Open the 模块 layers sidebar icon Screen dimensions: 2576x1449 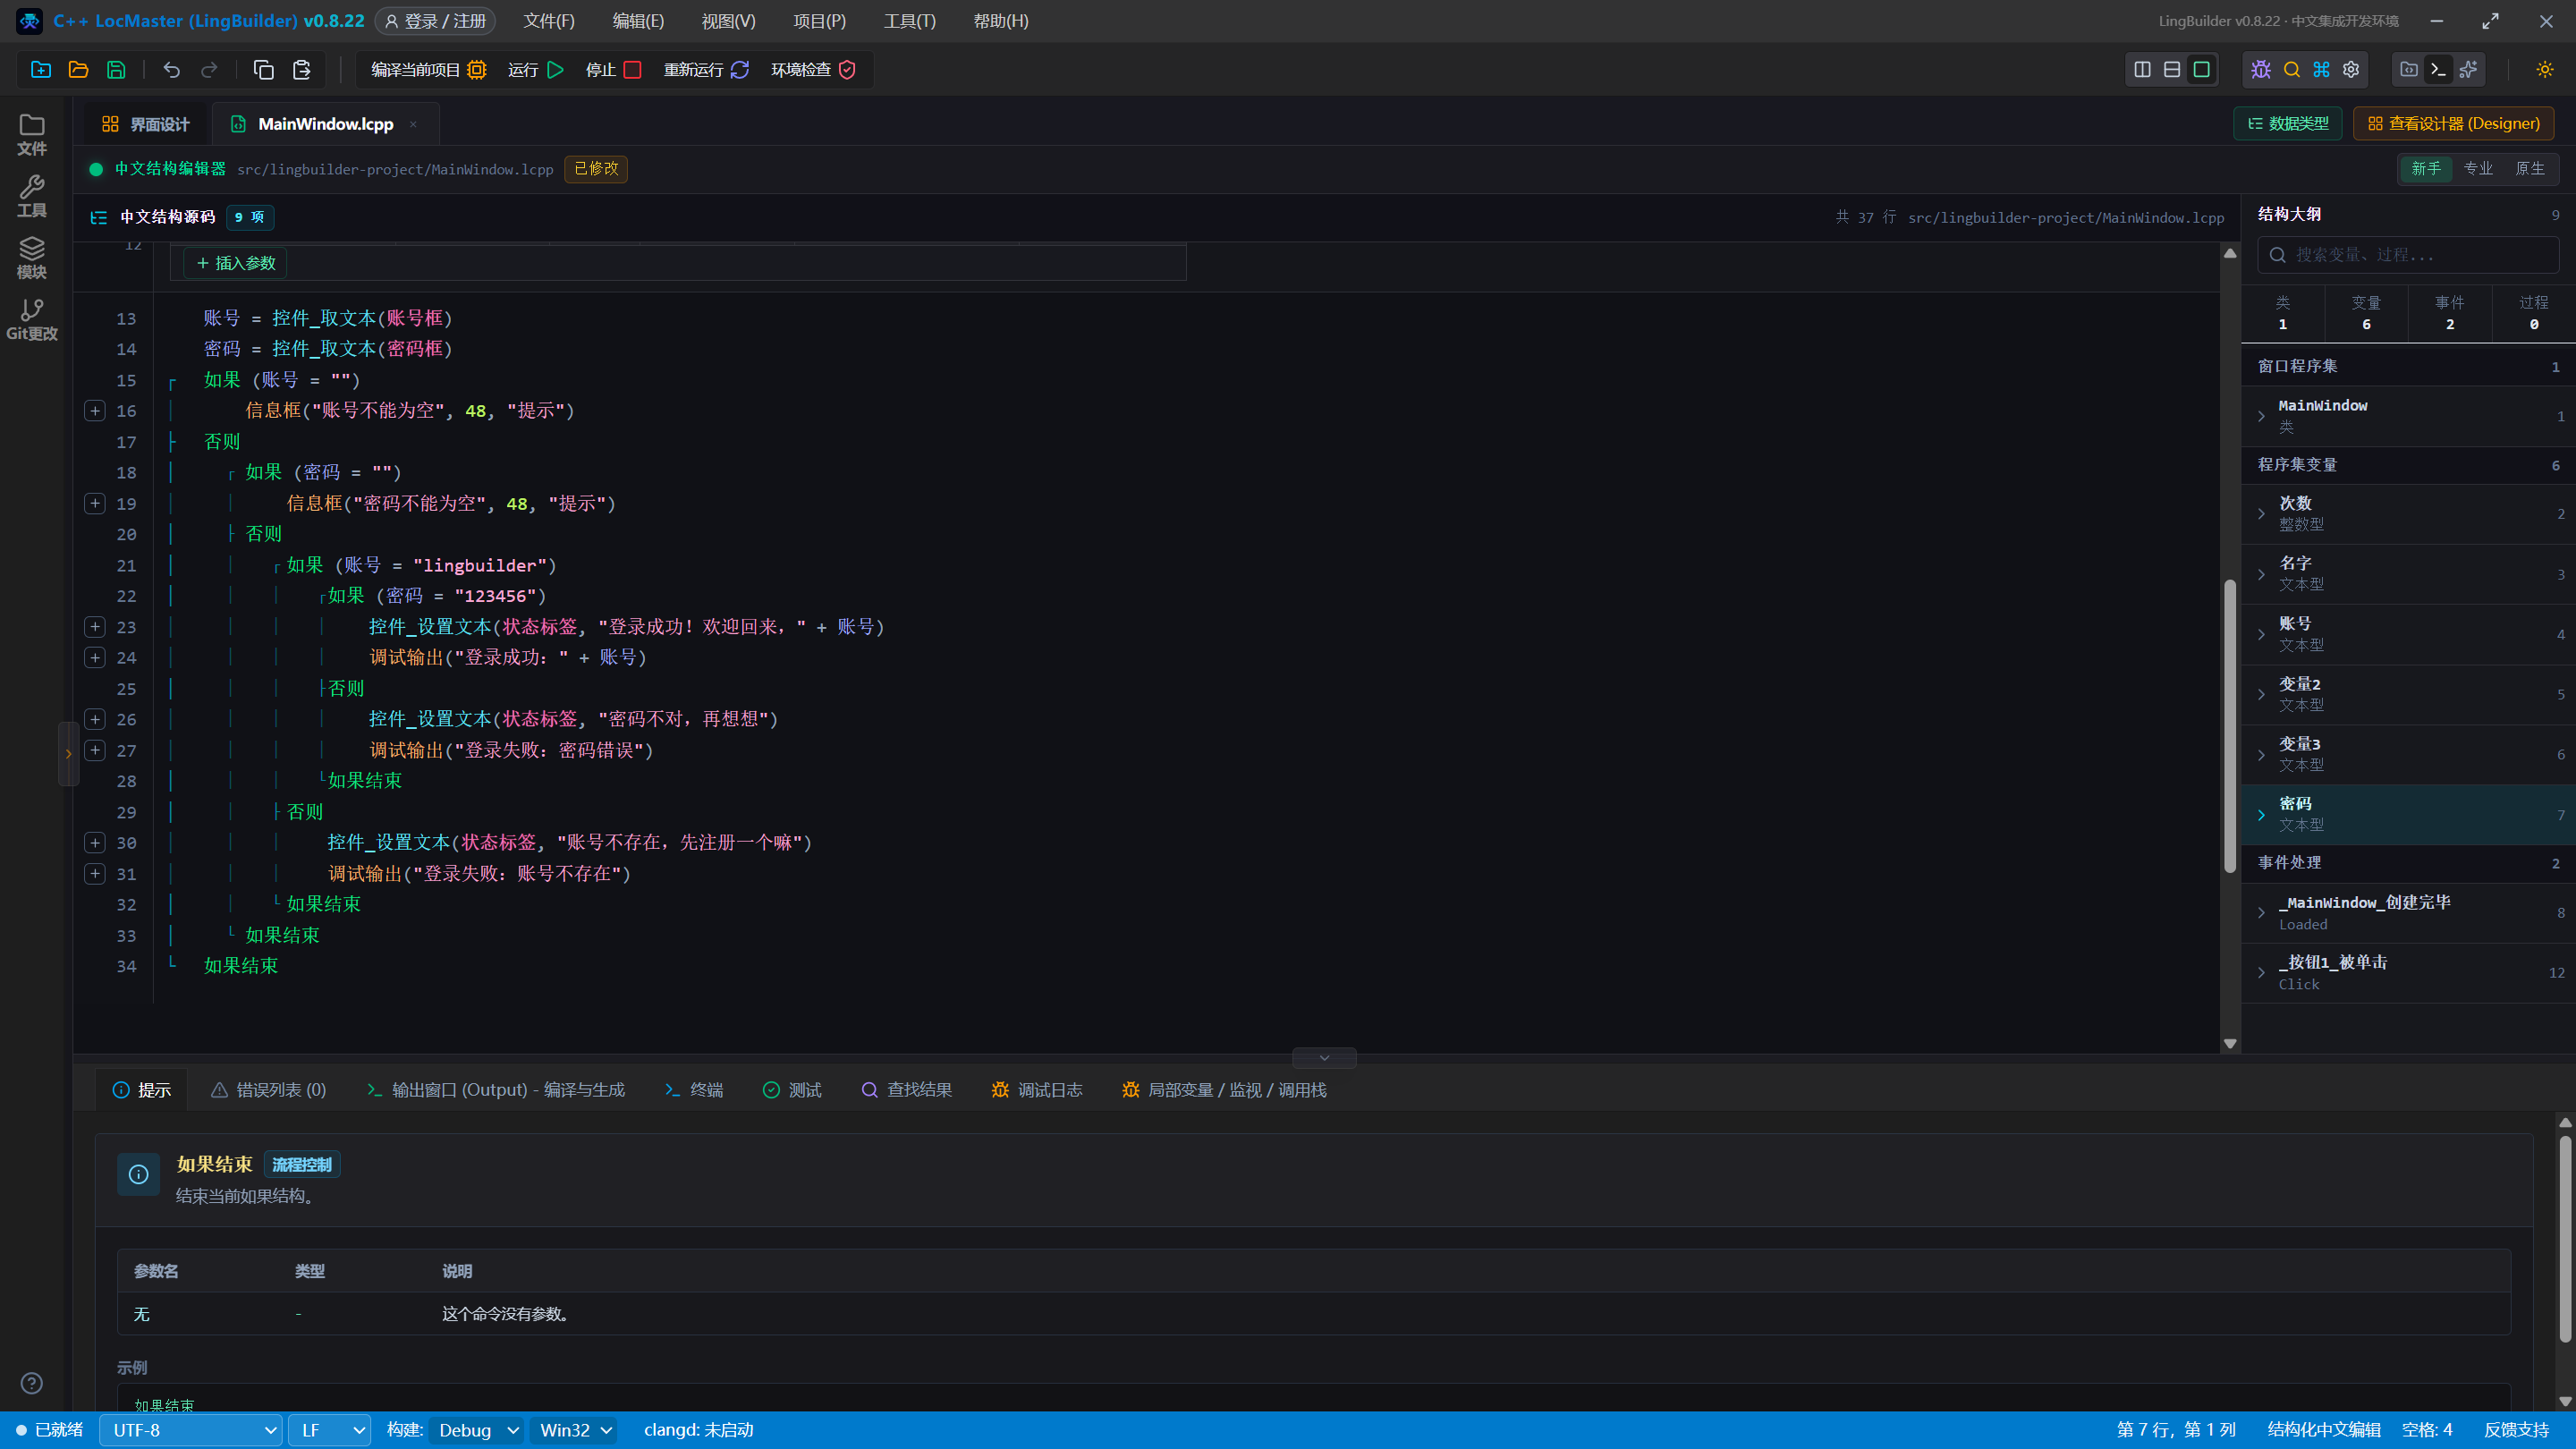32,258
